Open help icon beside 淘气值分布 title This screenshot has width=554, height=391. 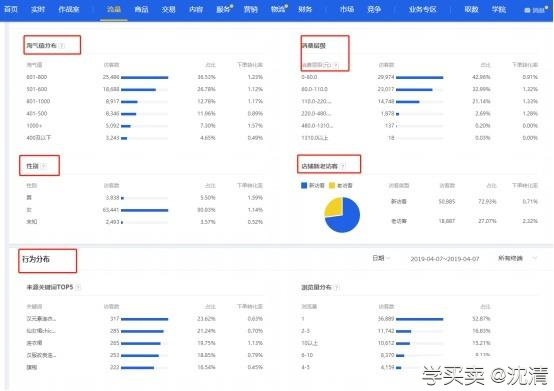click(62, 46)
